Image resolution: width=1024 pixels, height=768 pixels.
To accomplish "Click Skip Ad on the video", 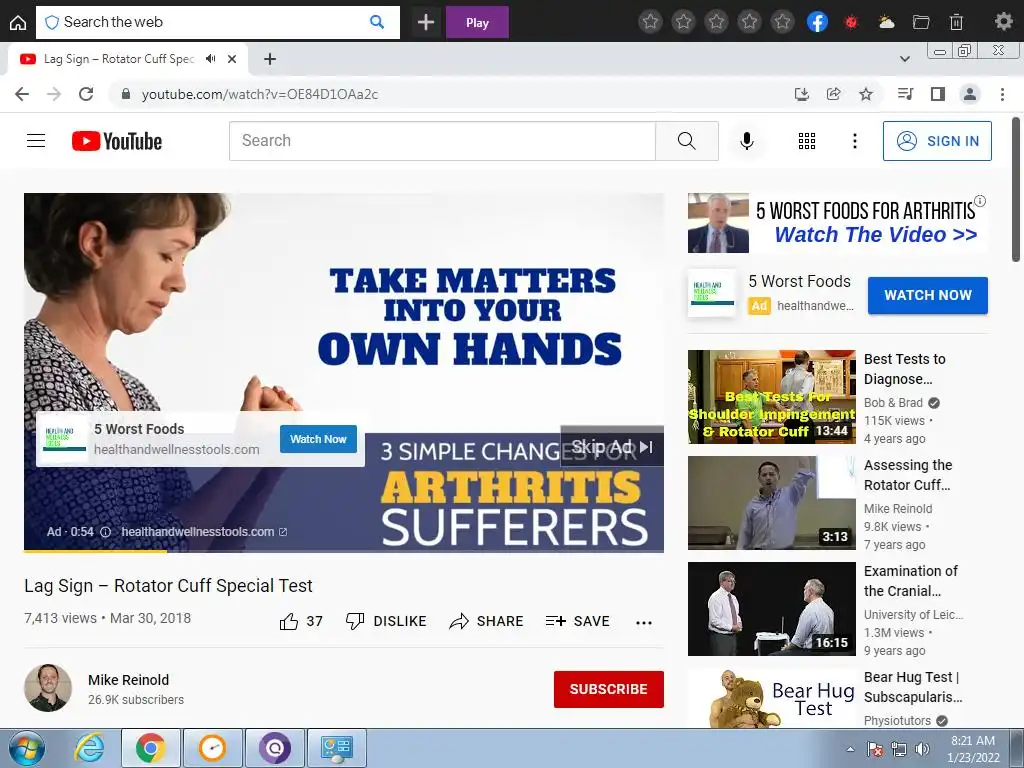I will [x=612, y=447].
